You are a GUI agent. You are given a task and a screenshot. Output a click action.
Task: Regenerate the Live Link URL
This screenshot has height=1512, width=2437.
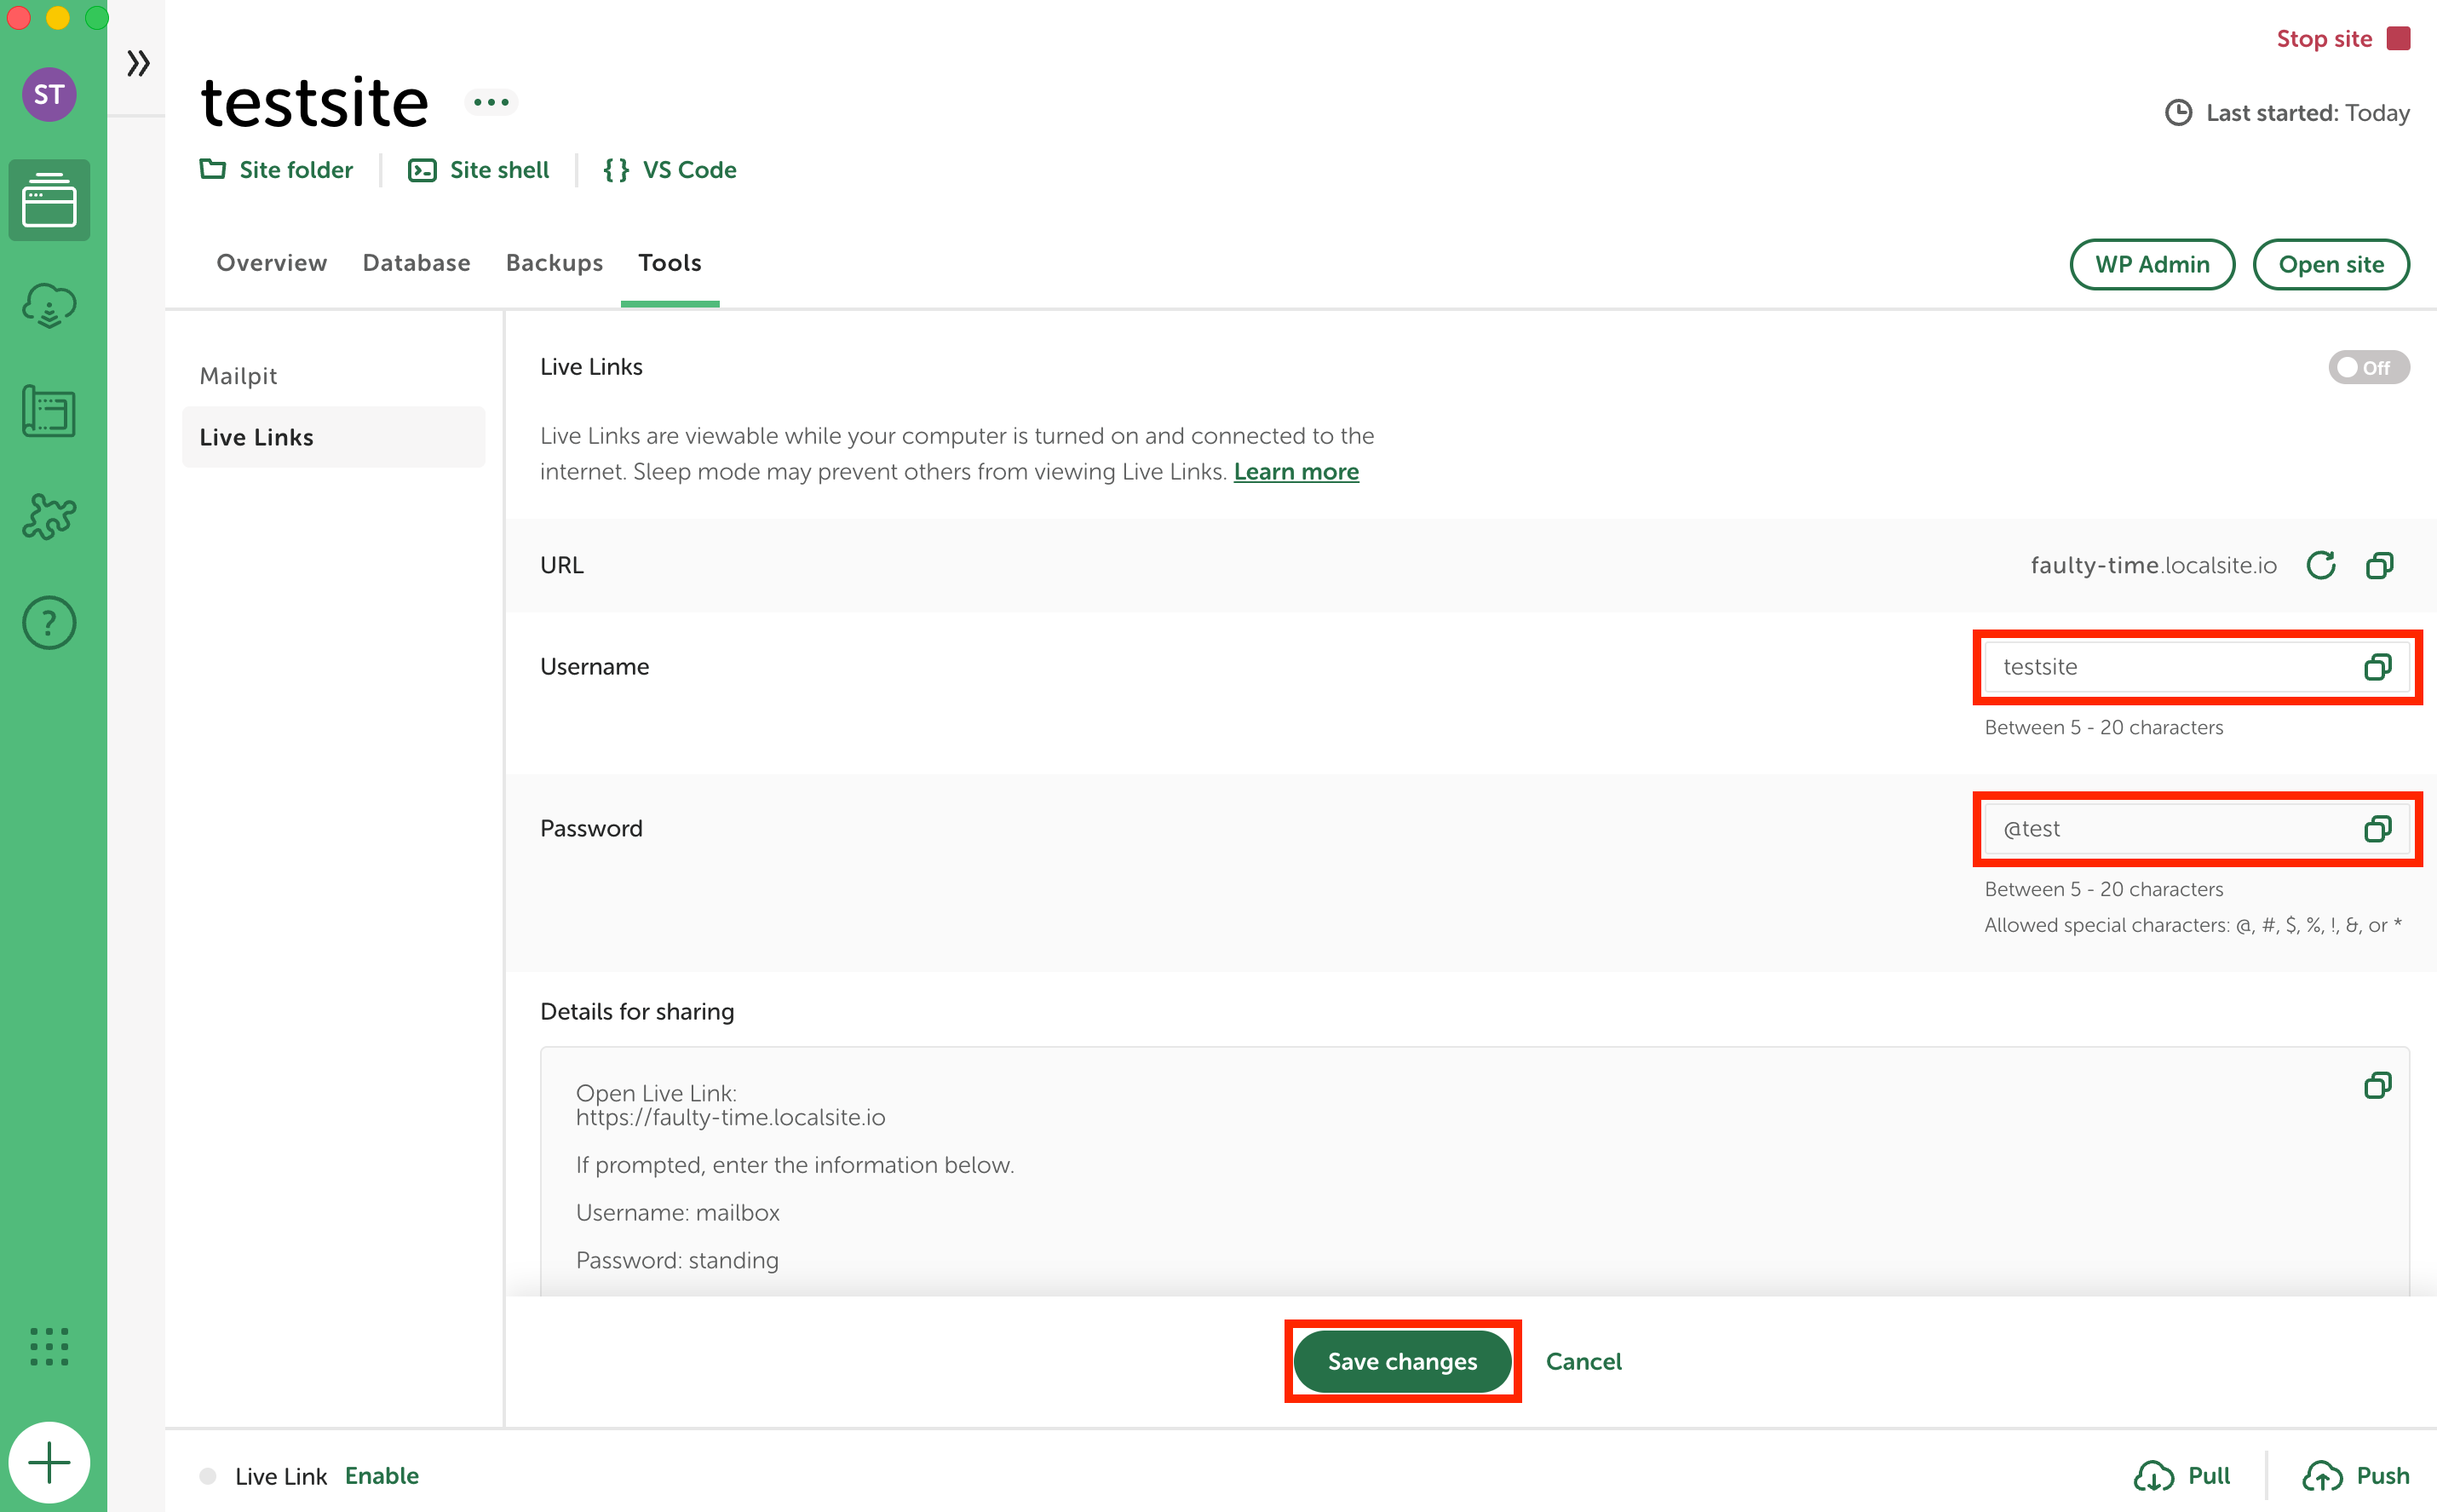(2321, 566)
